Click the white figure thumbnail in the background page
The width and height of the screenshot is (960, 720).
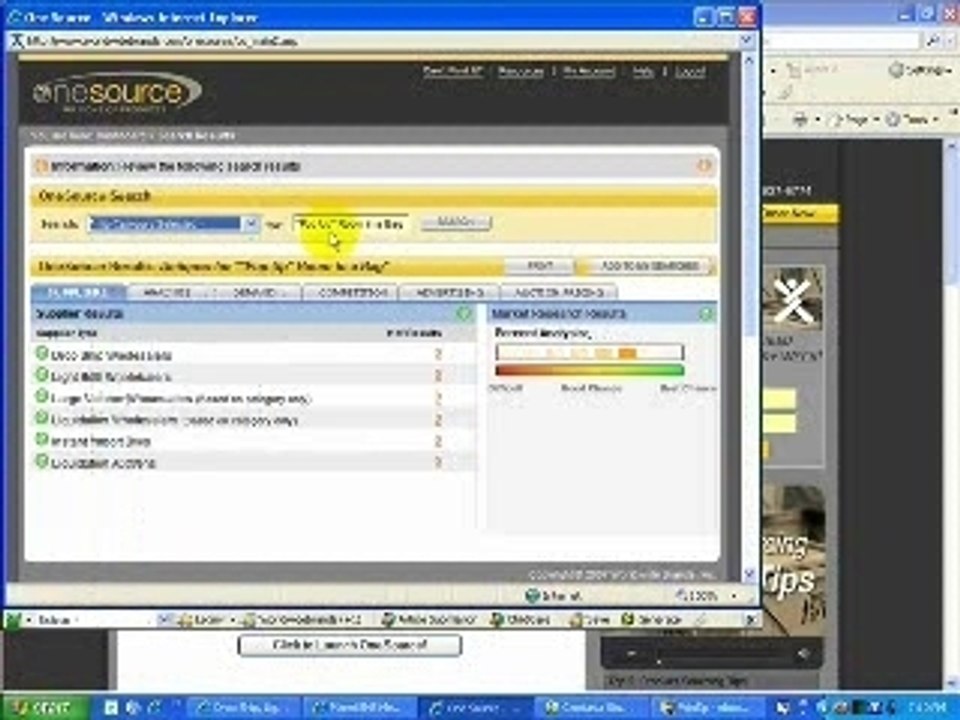[792, 300]
